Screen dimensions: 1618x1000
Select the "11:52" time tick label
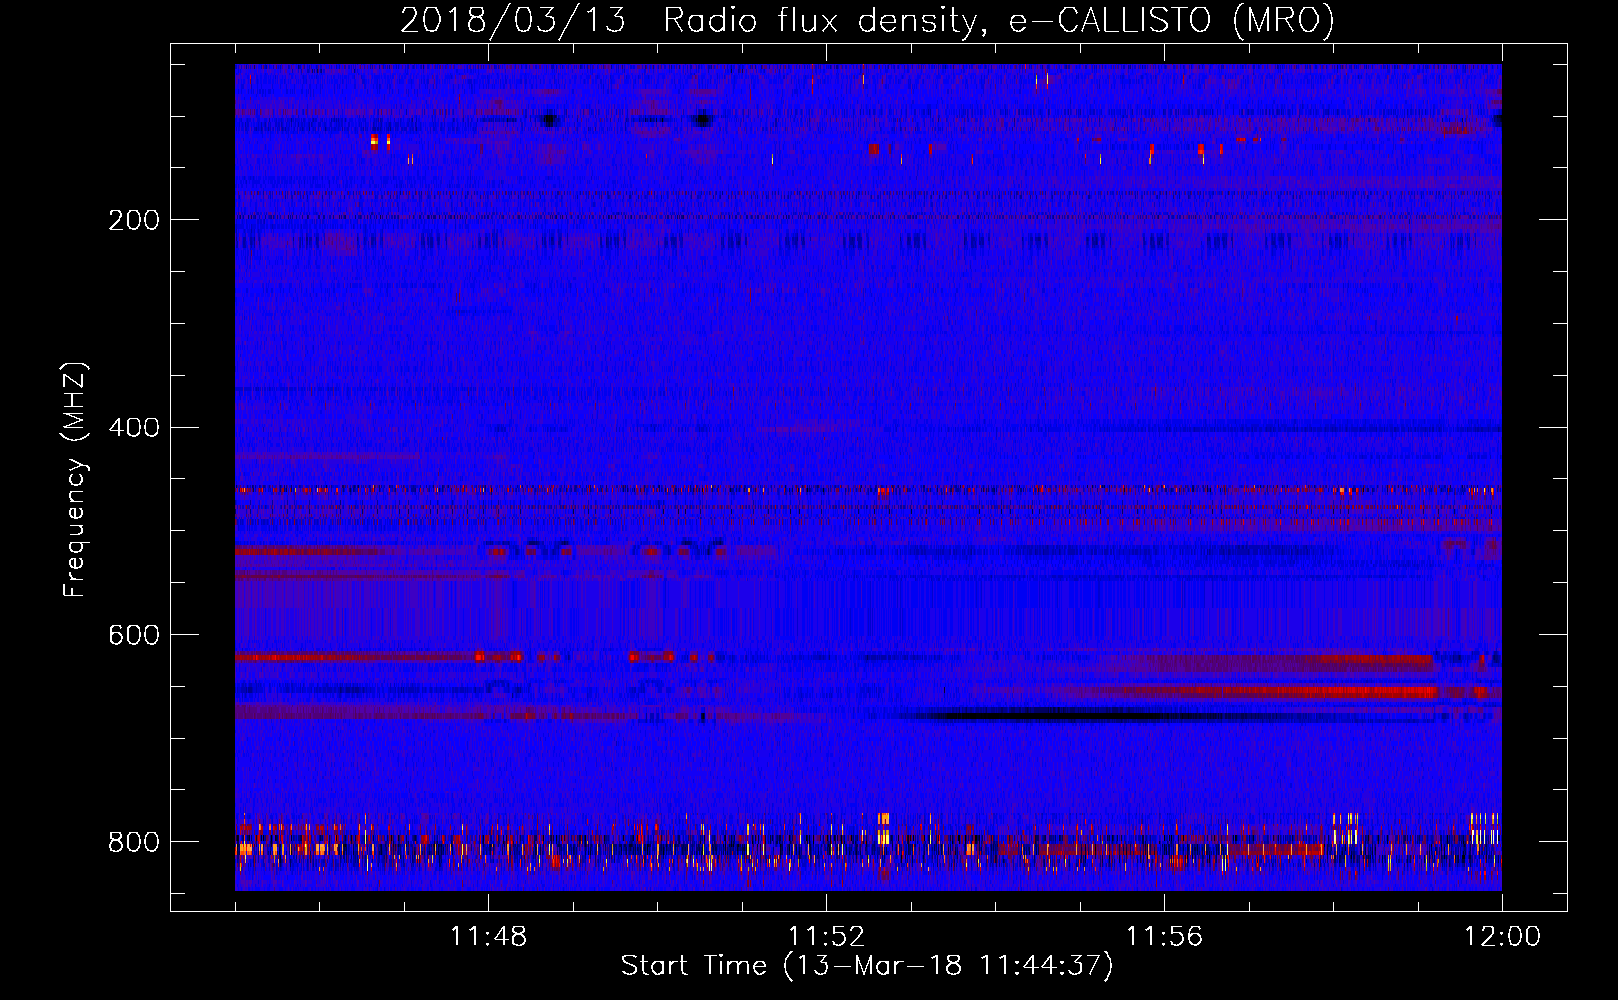(x=826, y=936)
